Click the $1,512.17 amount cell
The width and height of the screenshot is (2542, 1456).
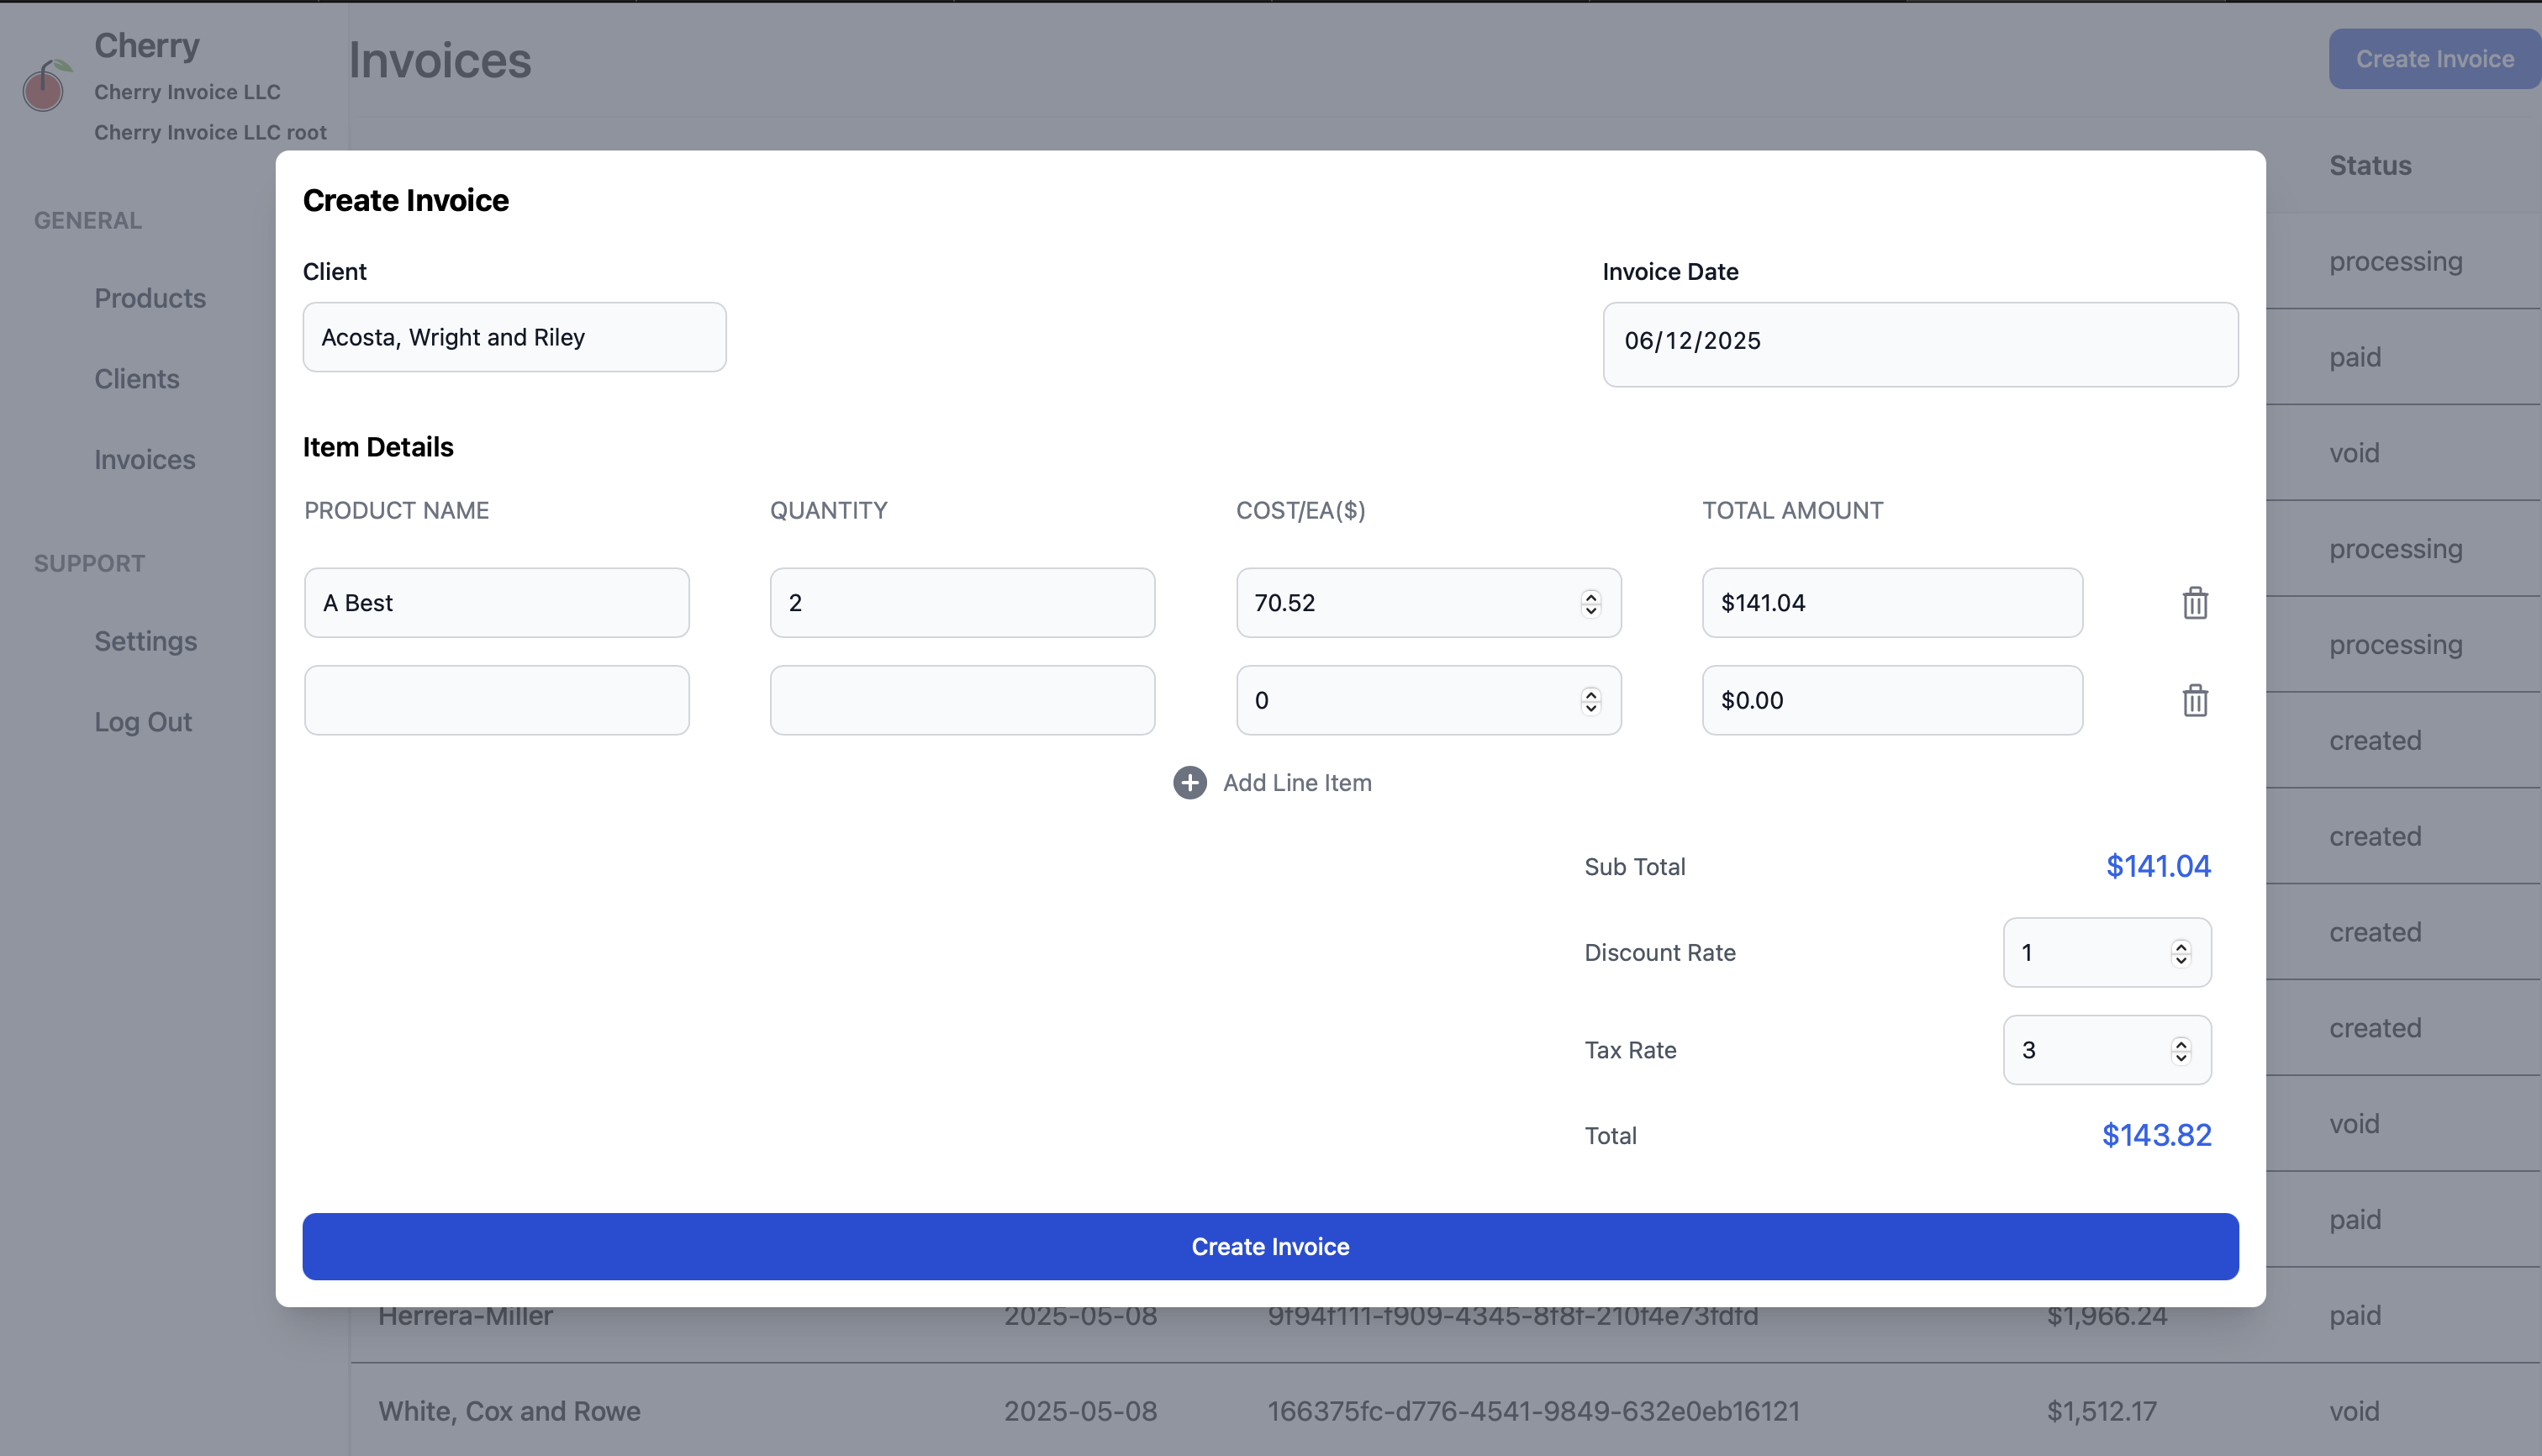tap(2101, 1411)
